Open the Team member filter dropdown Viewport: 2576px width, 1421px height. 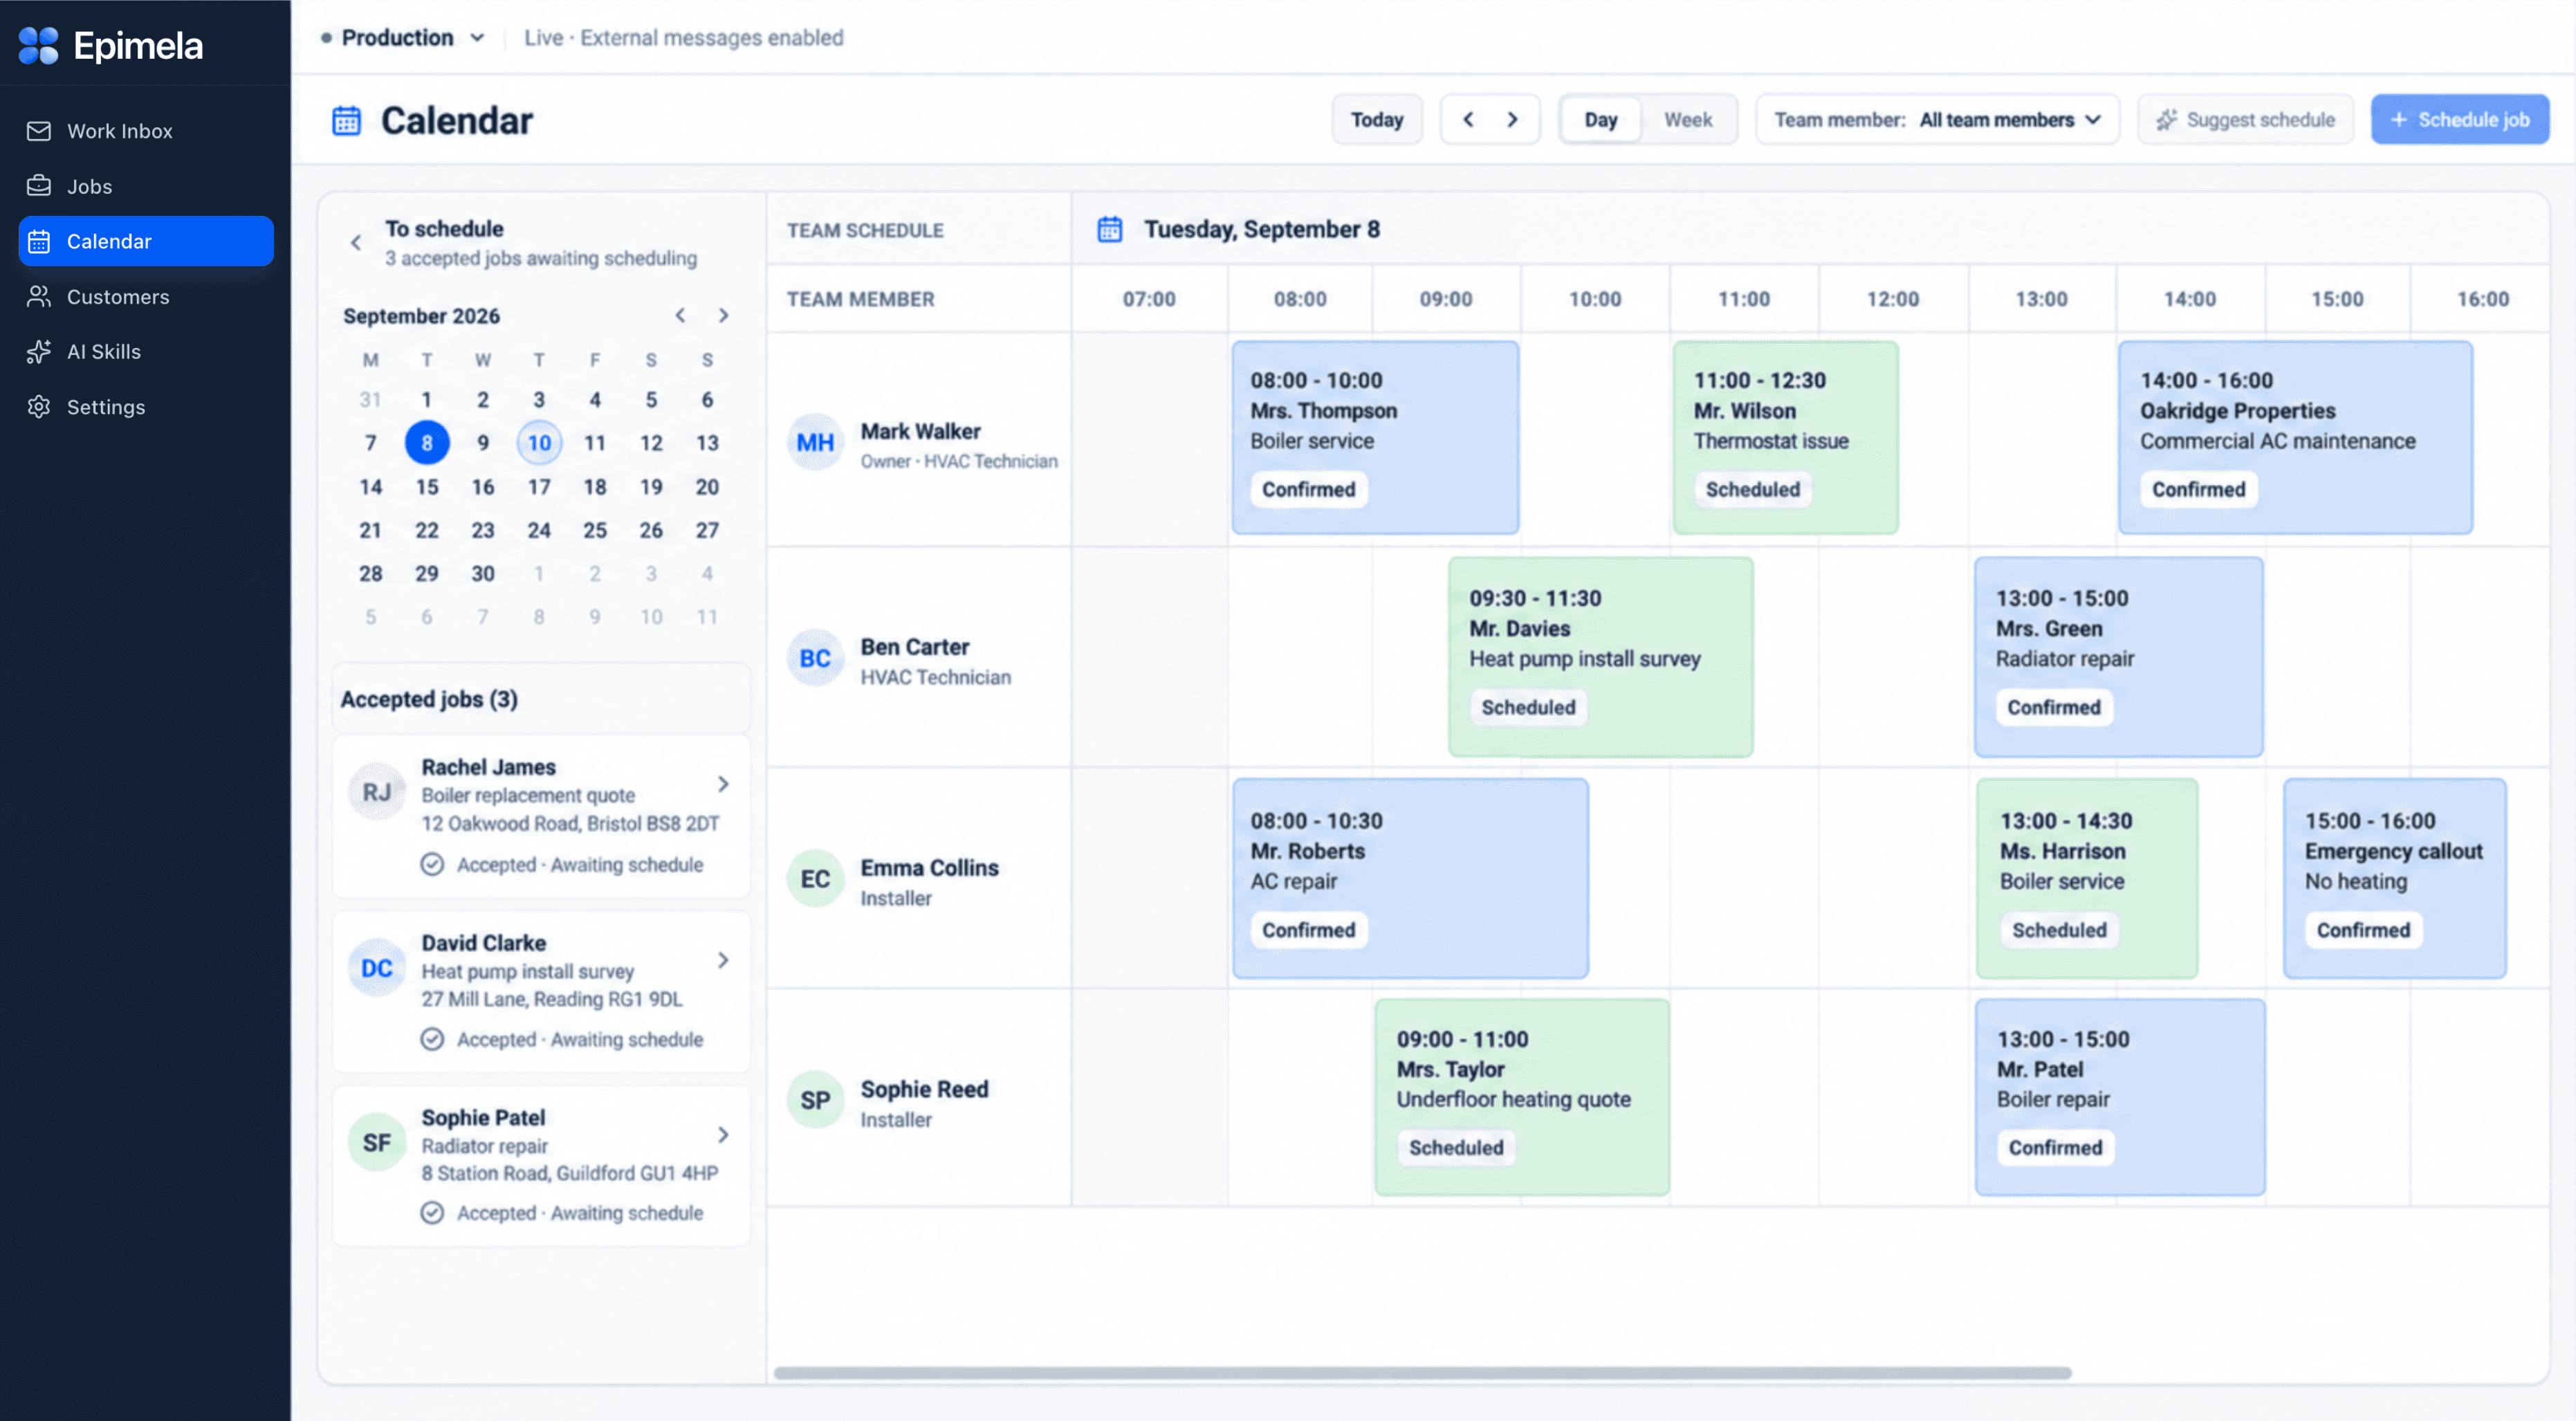[x=1937, y=120]
